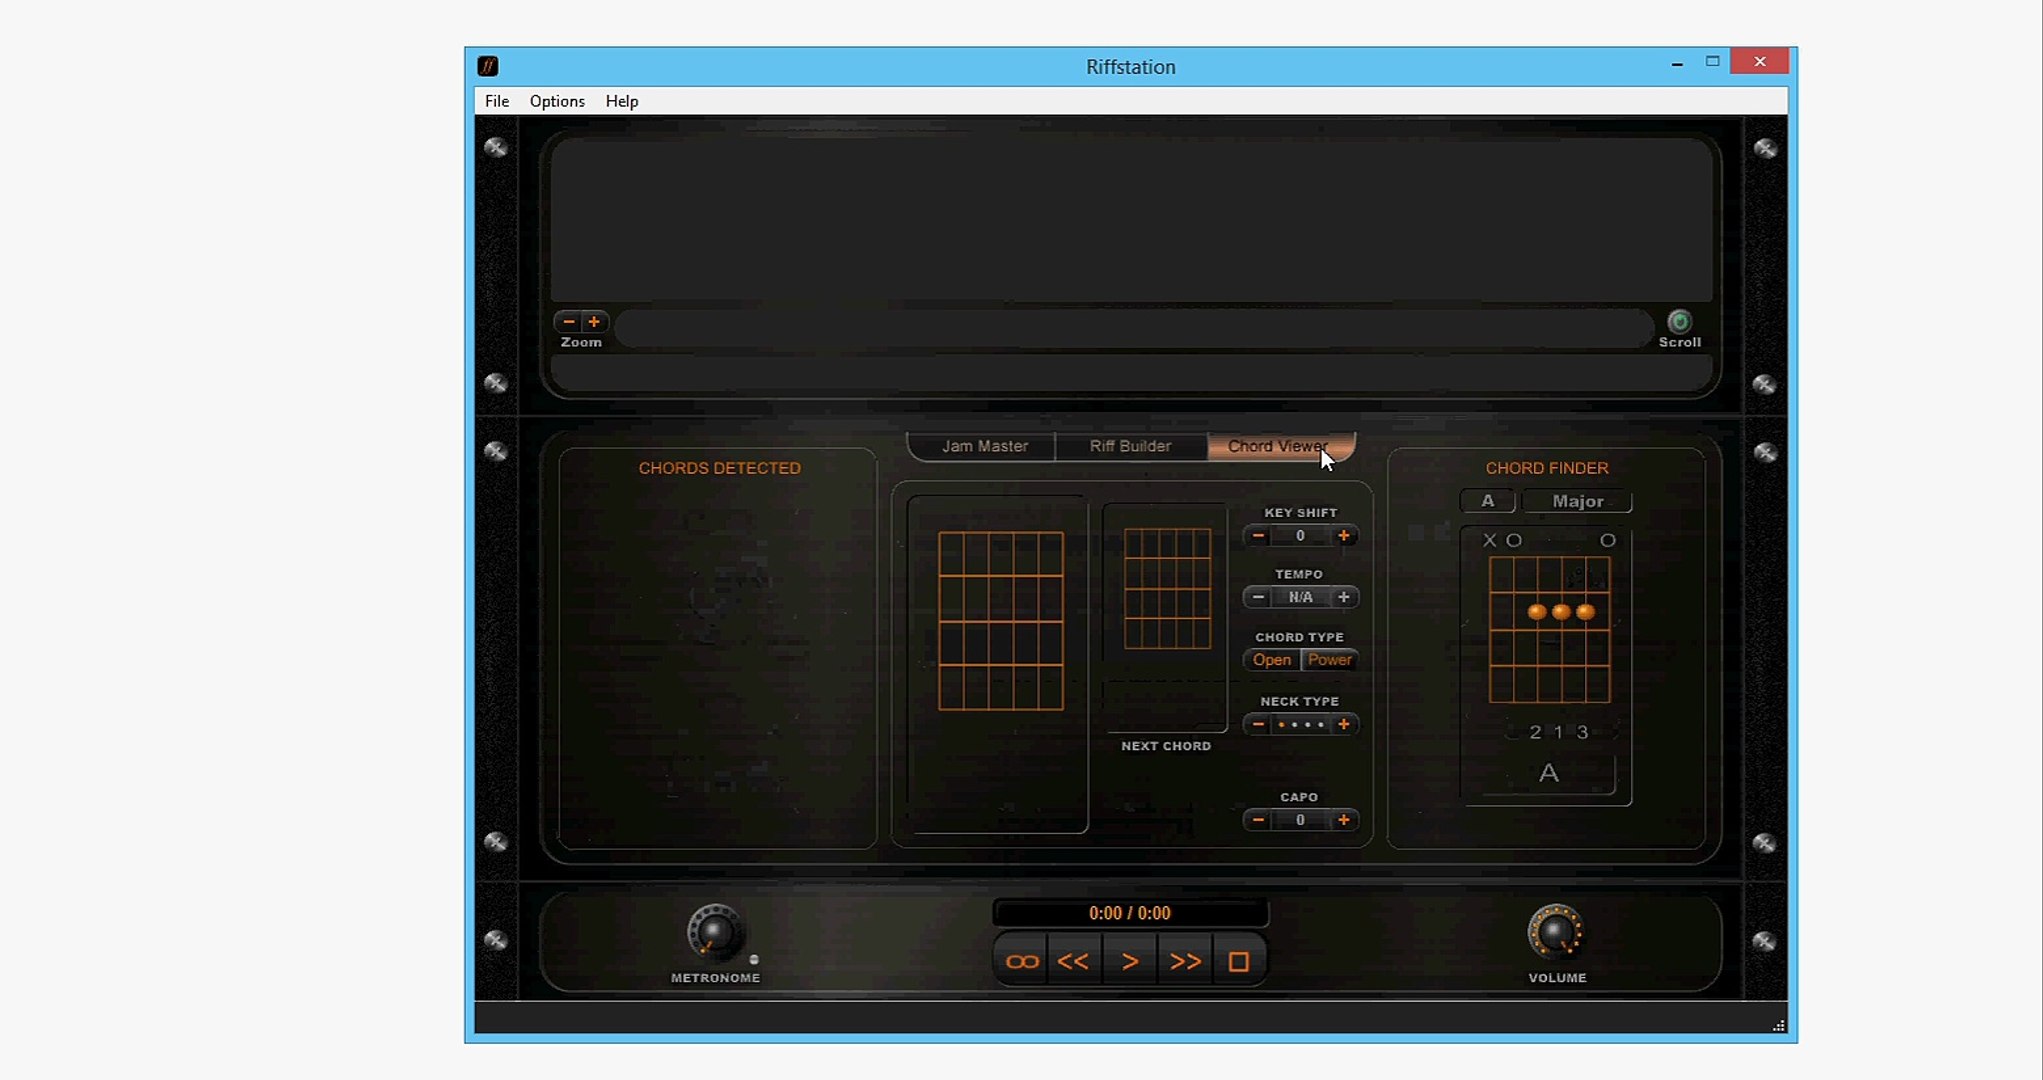The width and height of the screenshot is (2043, 1080).
Task: Open the File menu
Action: (497, 101)
